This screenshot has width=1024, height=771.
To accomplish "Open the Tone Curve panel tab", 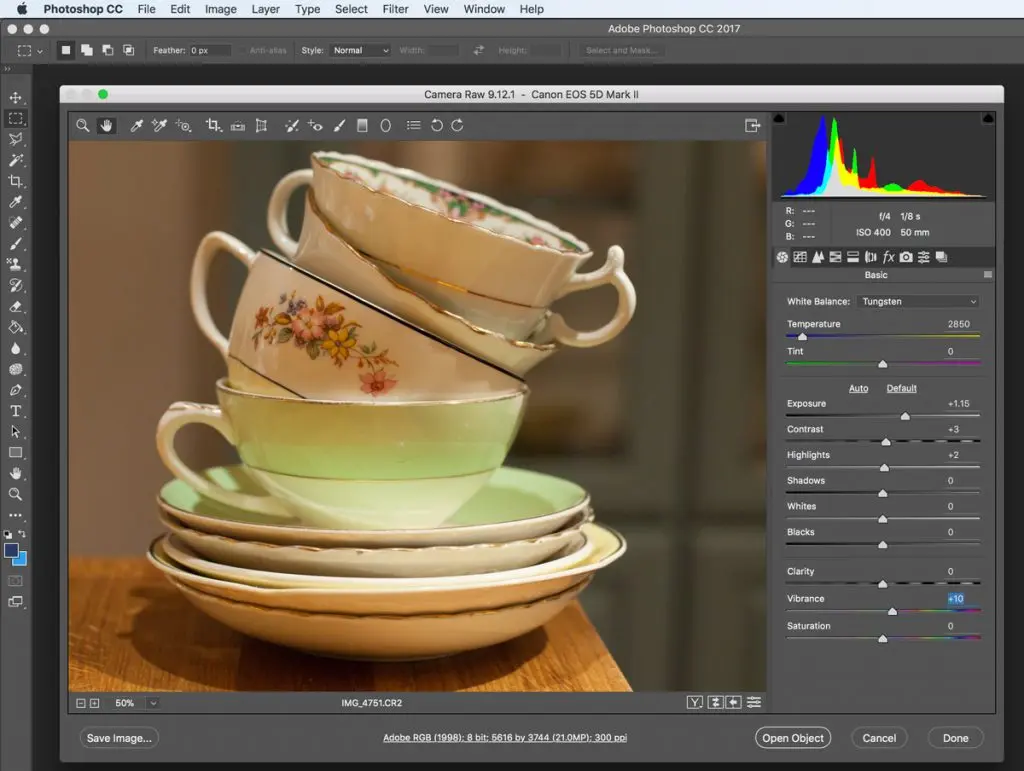I will tap(800, 257).
